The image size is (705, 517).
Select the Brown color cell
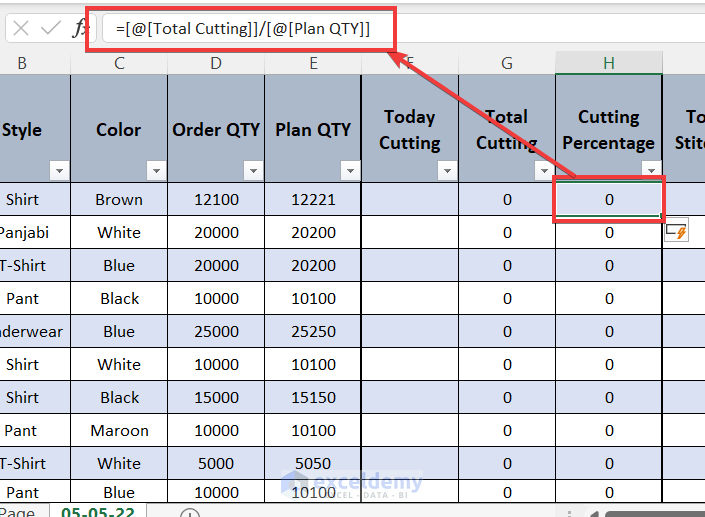[x=119, y=199]
